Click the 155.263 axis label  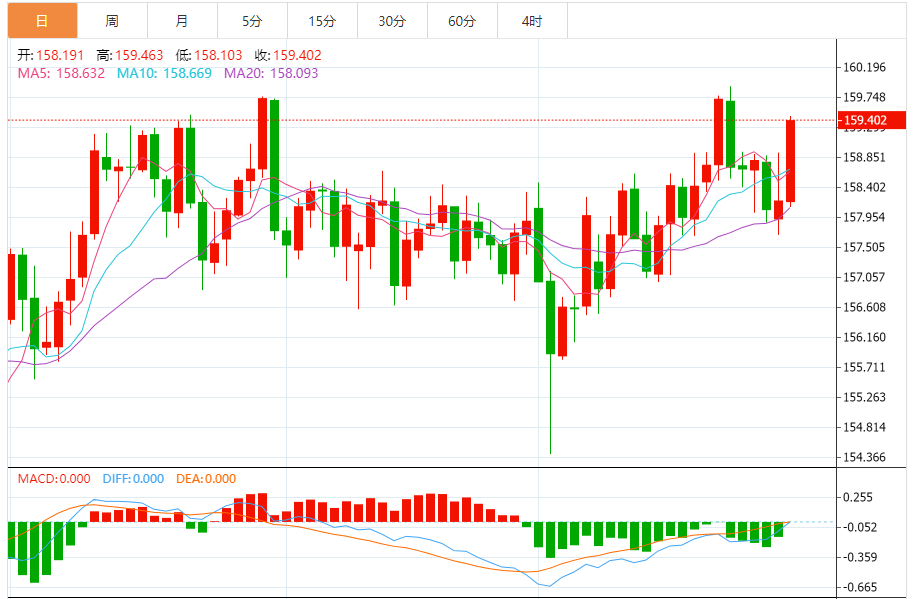coord(864,397)
